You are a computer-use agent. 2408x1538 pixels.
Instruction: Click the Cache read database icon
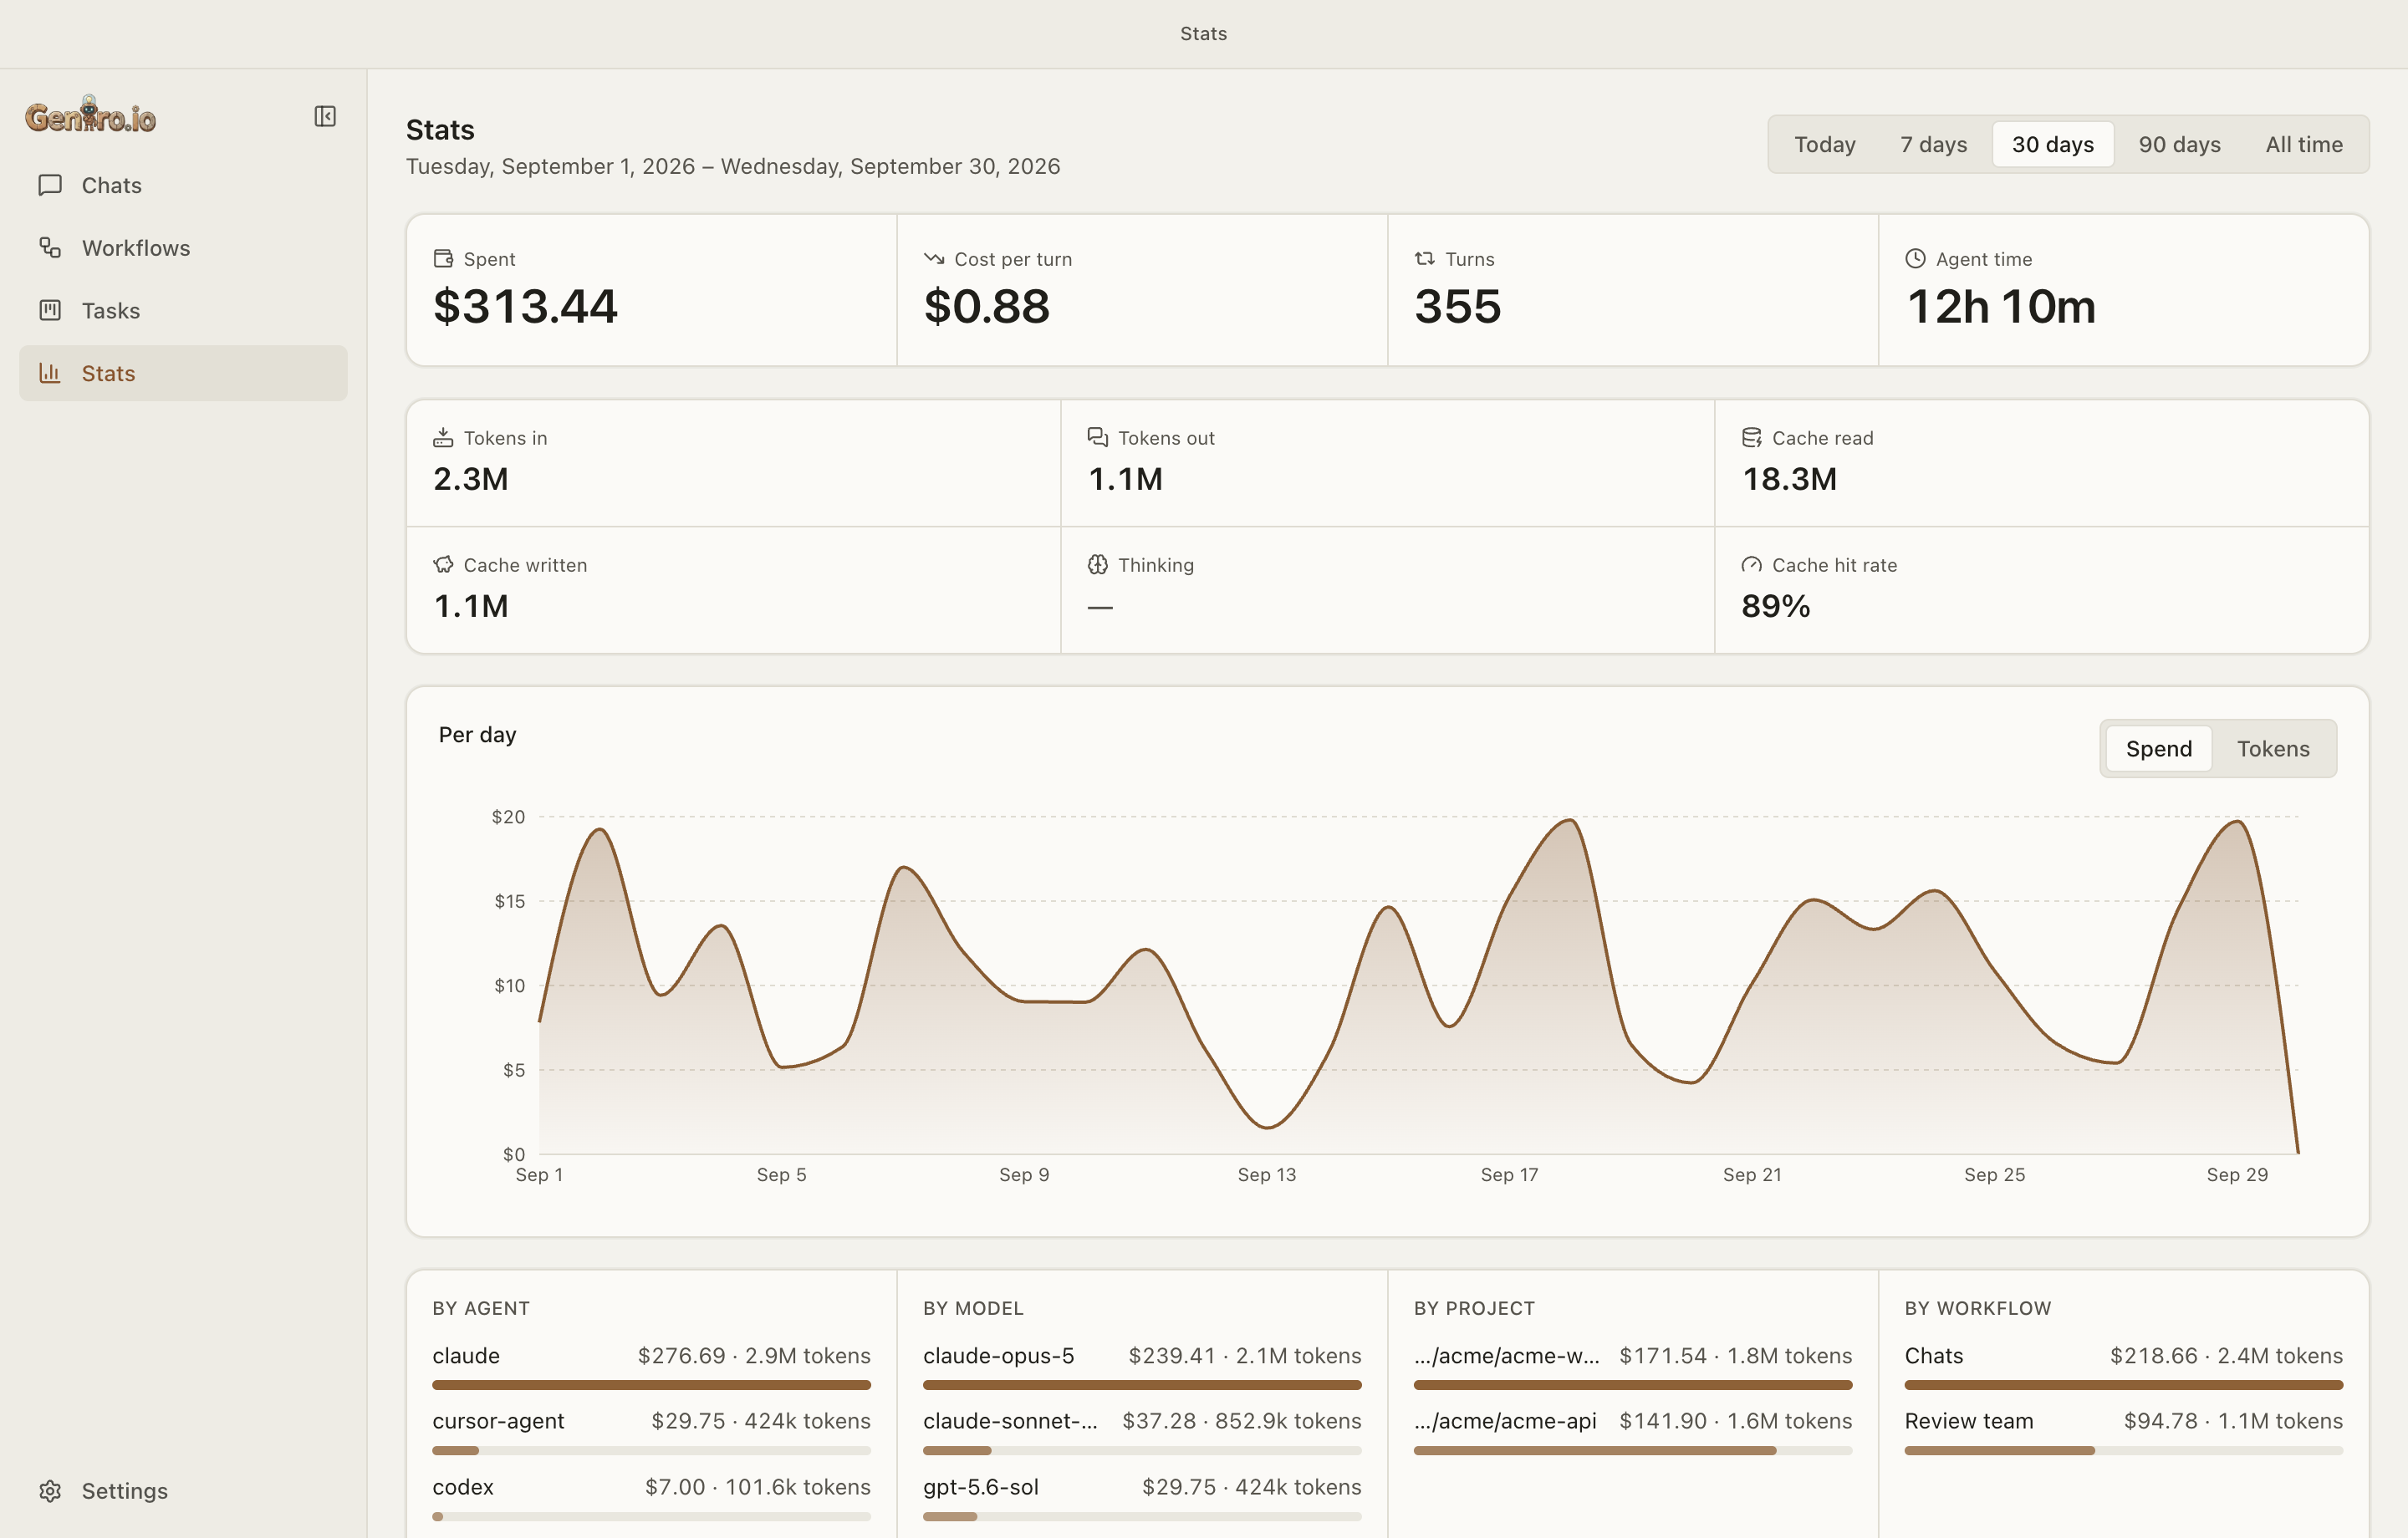coord(1751,438)
